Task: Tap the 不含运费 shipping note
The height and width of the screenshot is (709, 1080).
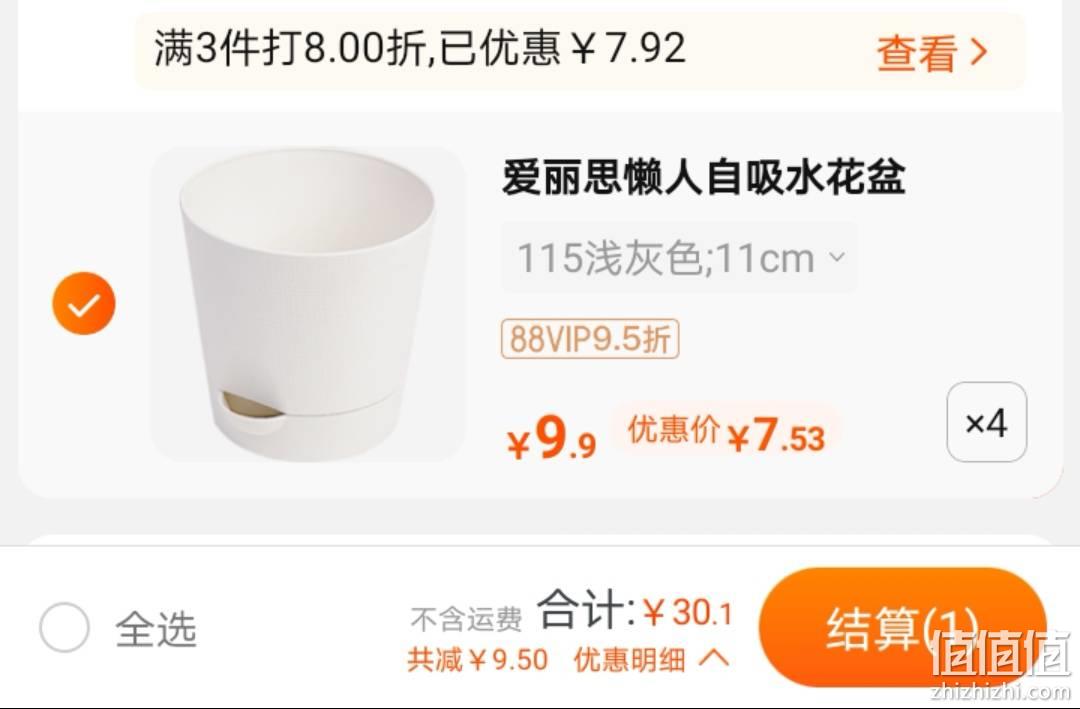Action: (x=466, y=619)
